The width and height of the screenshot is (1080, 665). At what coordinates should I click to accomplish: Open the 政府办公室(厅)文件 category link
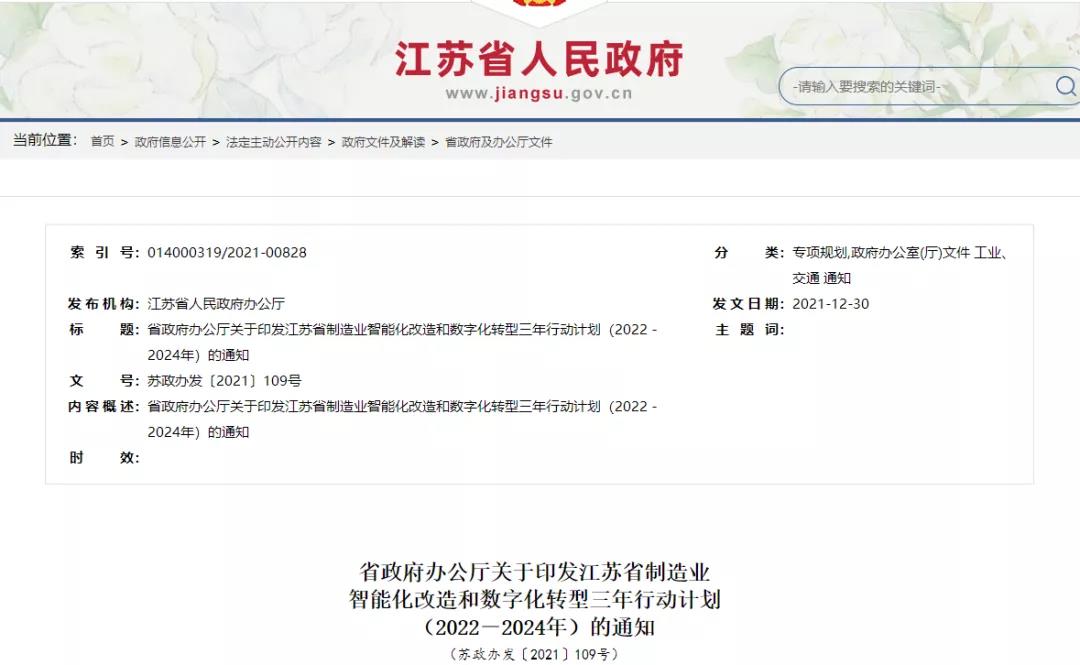tap(913, 252)
